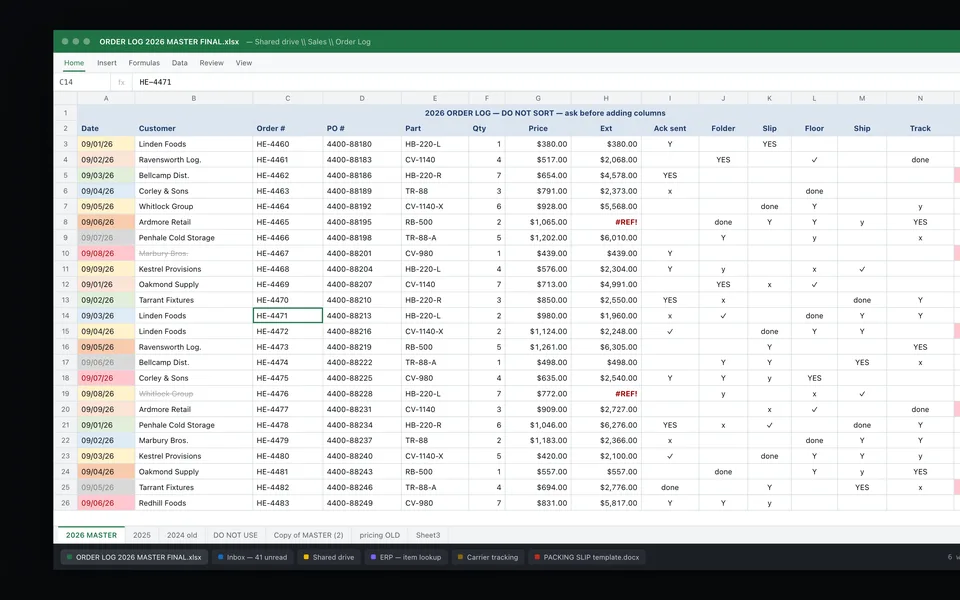Viewport: 960px width, 600px height.
Task: Click the Order # header cell
Action: coord(288,129)
